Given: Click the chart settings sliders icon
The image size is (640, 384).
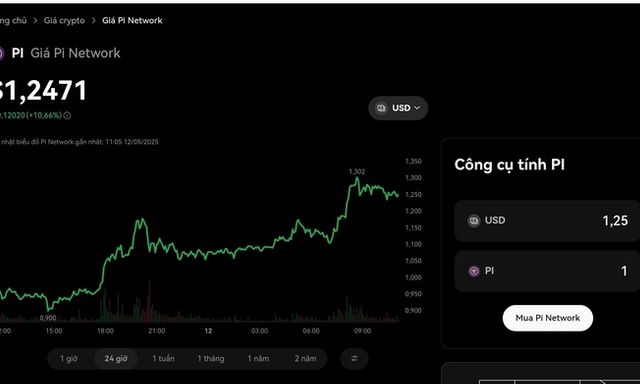Looking at the screenshot, I should [354, 358].
